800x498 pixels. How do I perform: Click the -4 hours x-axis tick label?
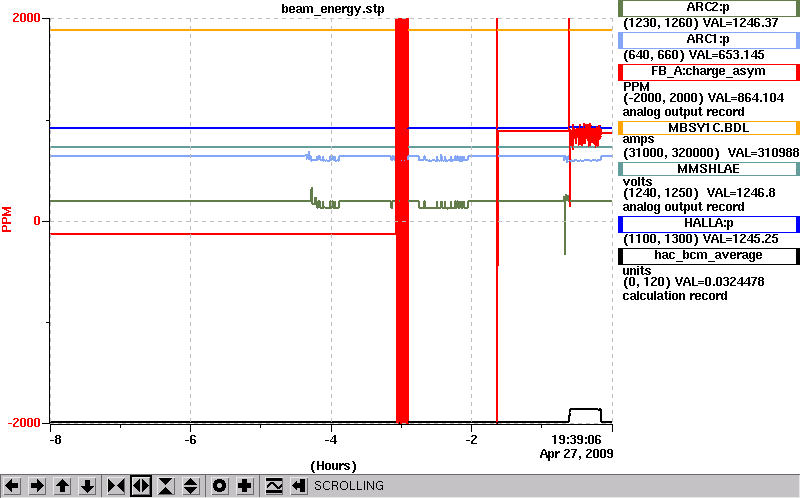click(x=331, y=440)
